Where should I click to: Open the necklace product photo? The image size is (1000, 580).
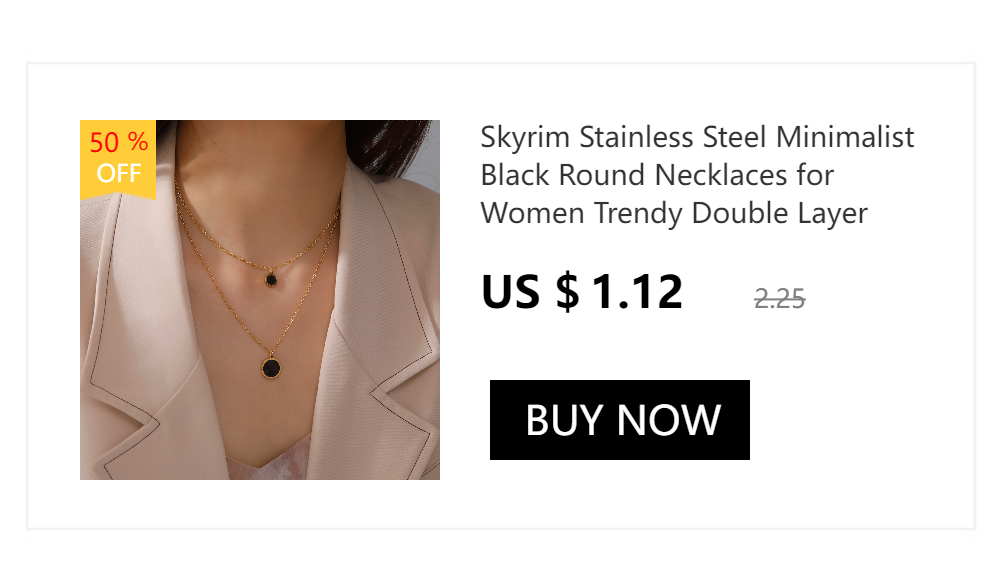coord(260,300)
